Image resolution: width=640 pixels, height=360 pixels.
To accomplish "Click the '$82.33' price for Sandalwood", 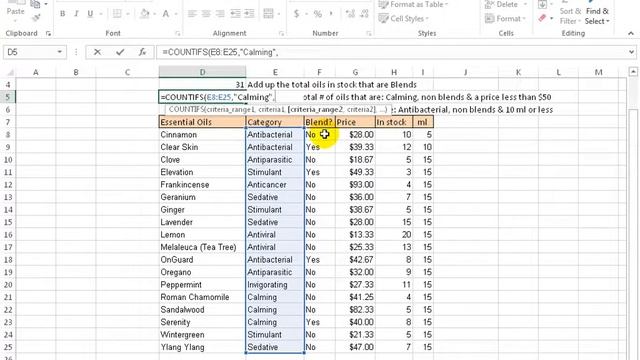I will (x=355, y=309).
